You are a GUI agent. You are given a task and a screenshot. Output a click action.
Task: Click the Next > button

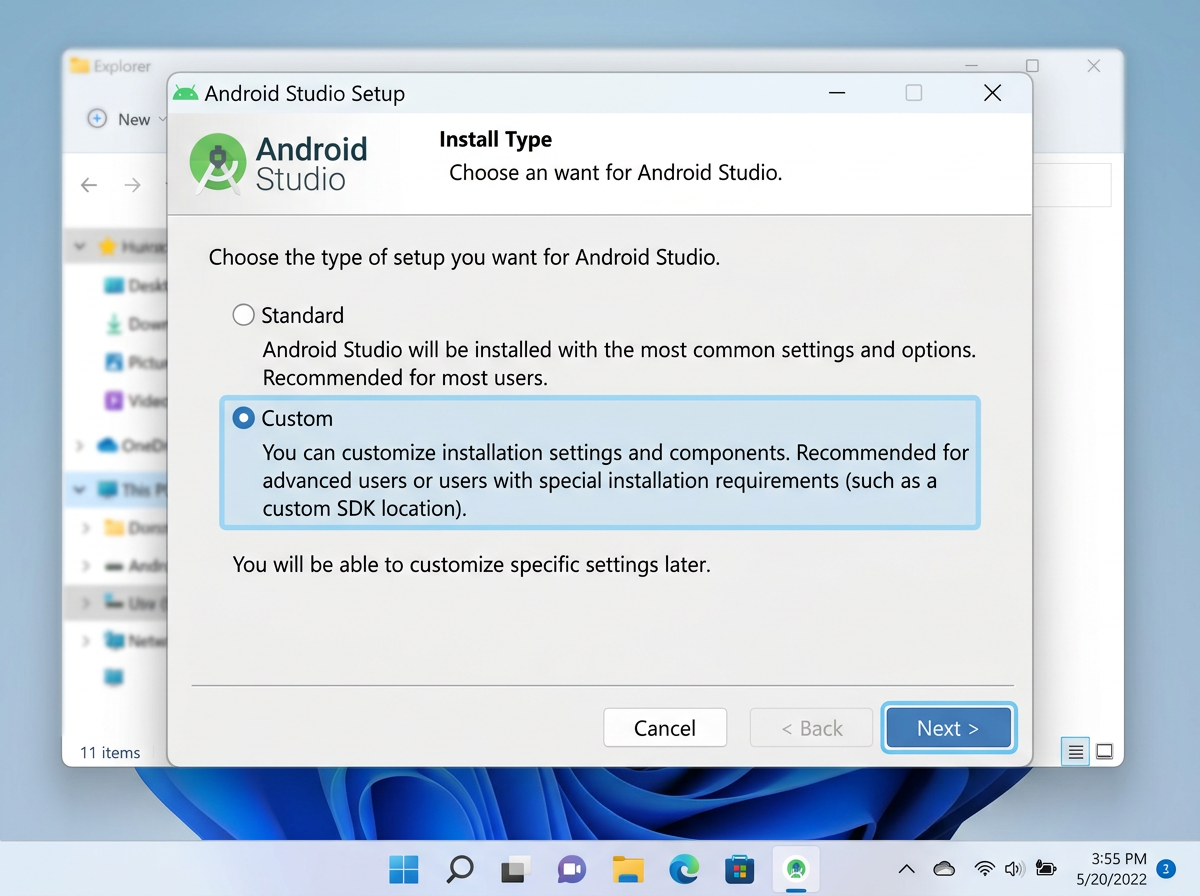click(948, 728)
